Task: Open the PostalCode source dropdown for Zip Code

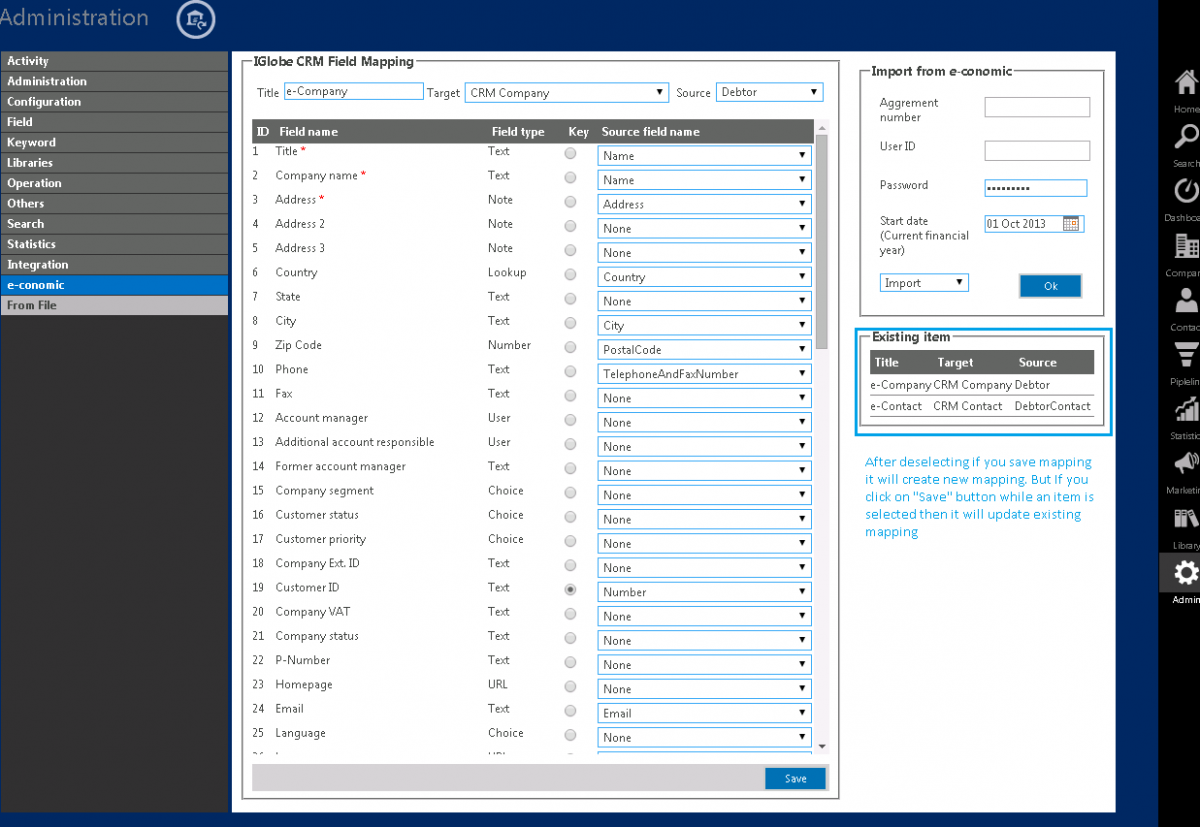Action: click(704, 350)
